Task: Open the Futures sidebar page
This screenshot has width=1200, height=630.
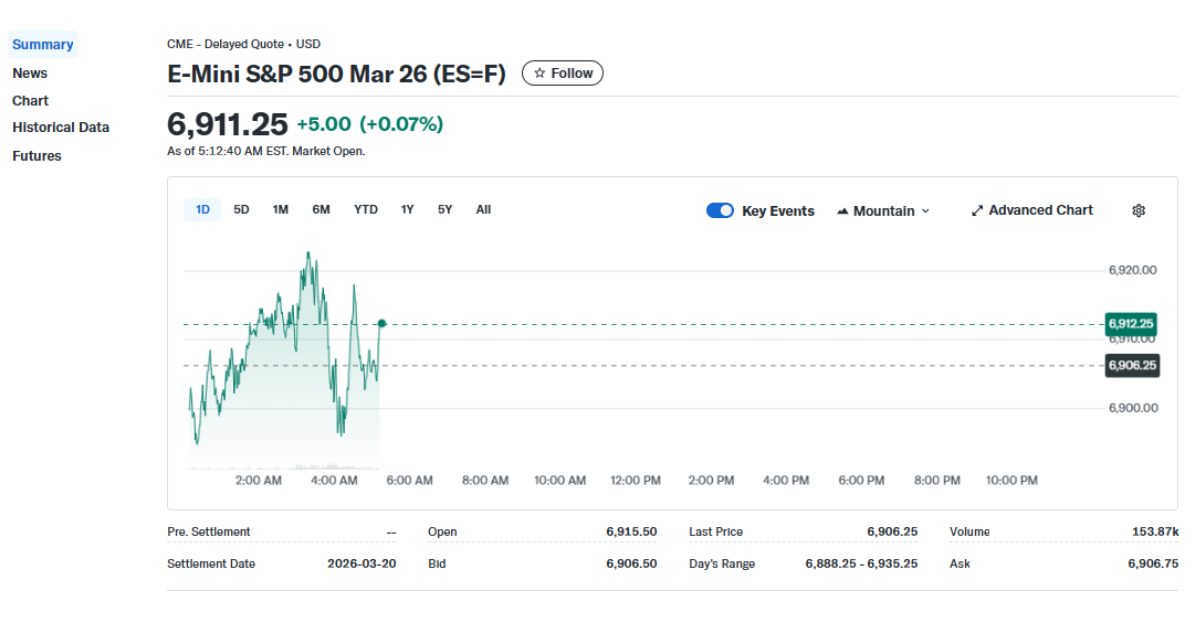Action: [36, 155]
